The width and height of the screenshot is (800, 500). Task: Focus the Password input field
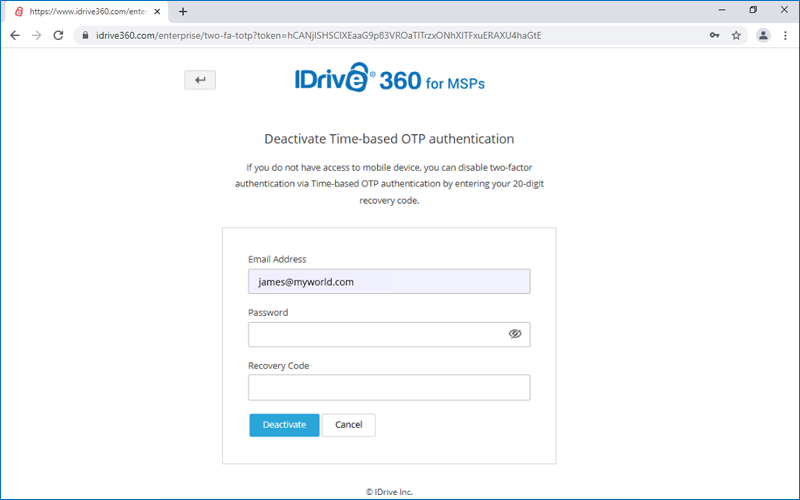389,335
